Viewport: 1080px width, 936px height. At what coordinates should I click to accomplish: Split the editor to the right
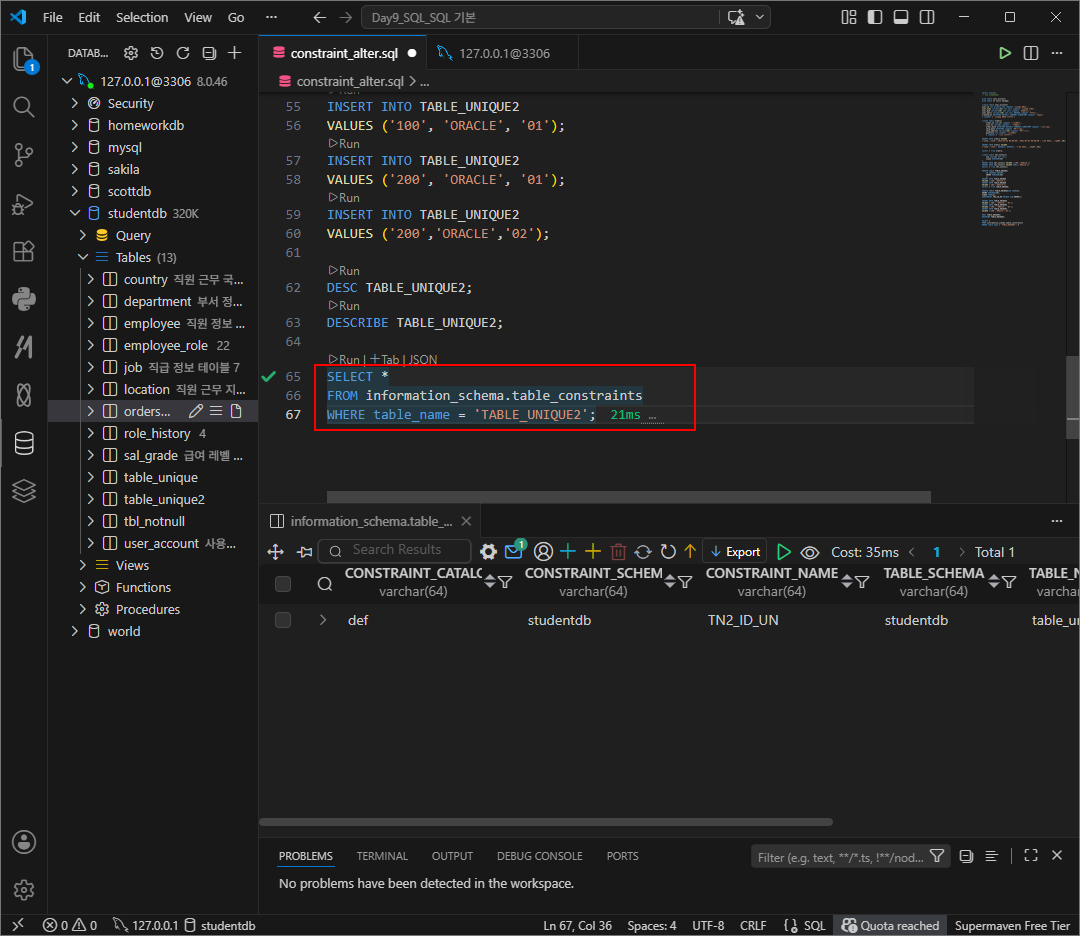[1031, 53]
